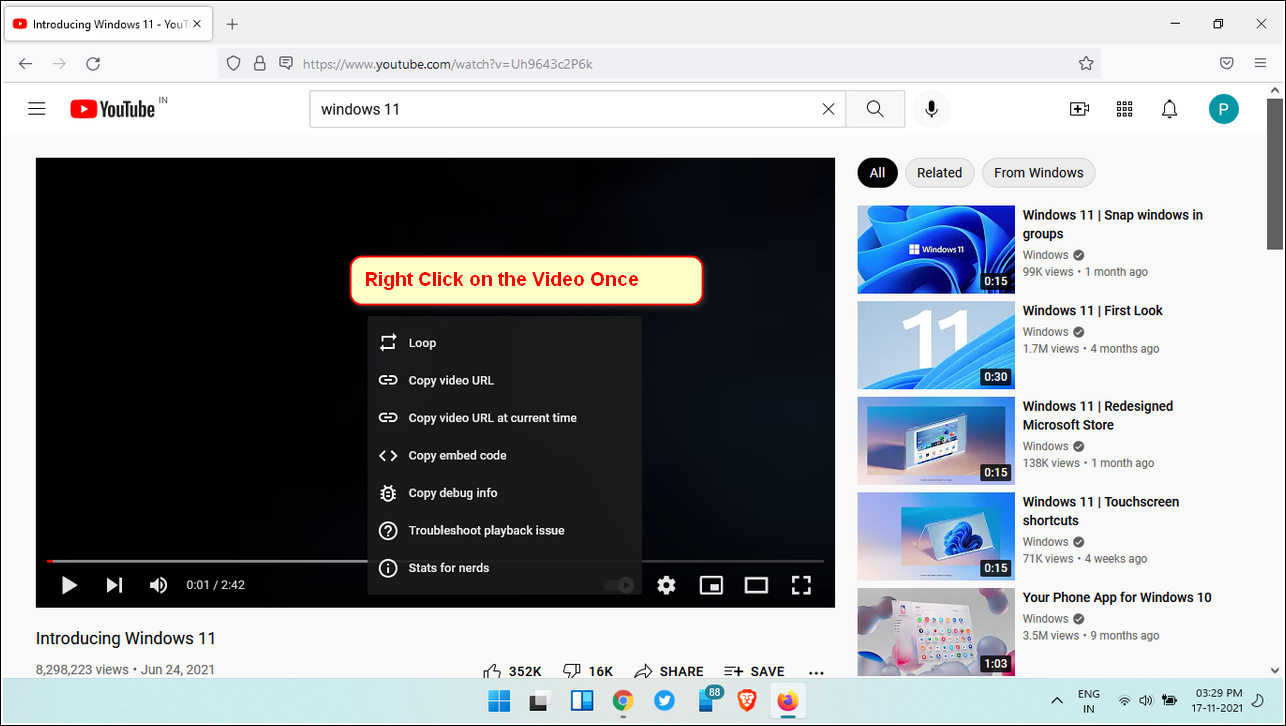Reload the page

pyautogui.click(x=93, y=63)
